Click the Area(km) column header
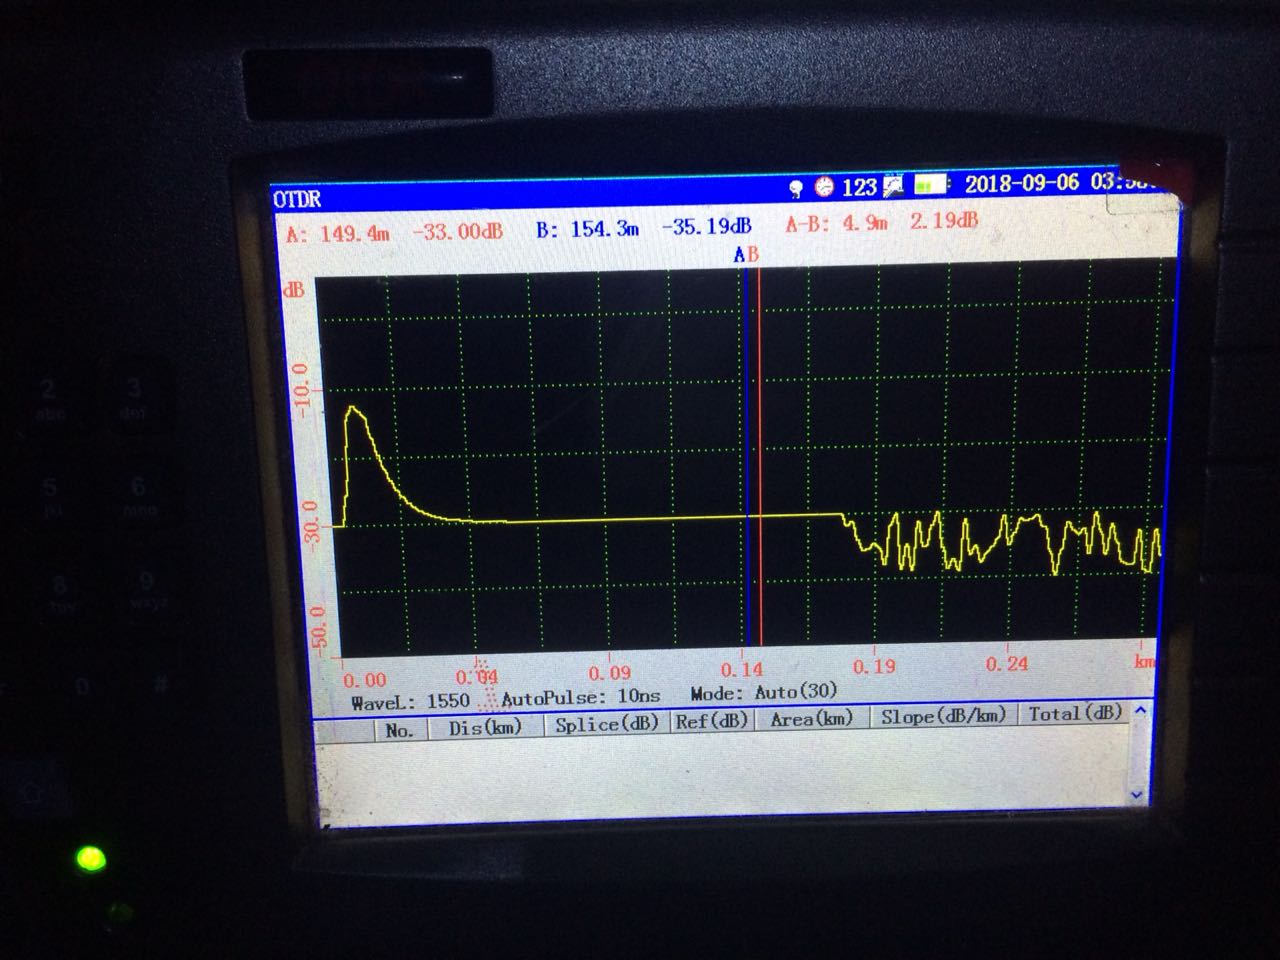 pos(811,718)
